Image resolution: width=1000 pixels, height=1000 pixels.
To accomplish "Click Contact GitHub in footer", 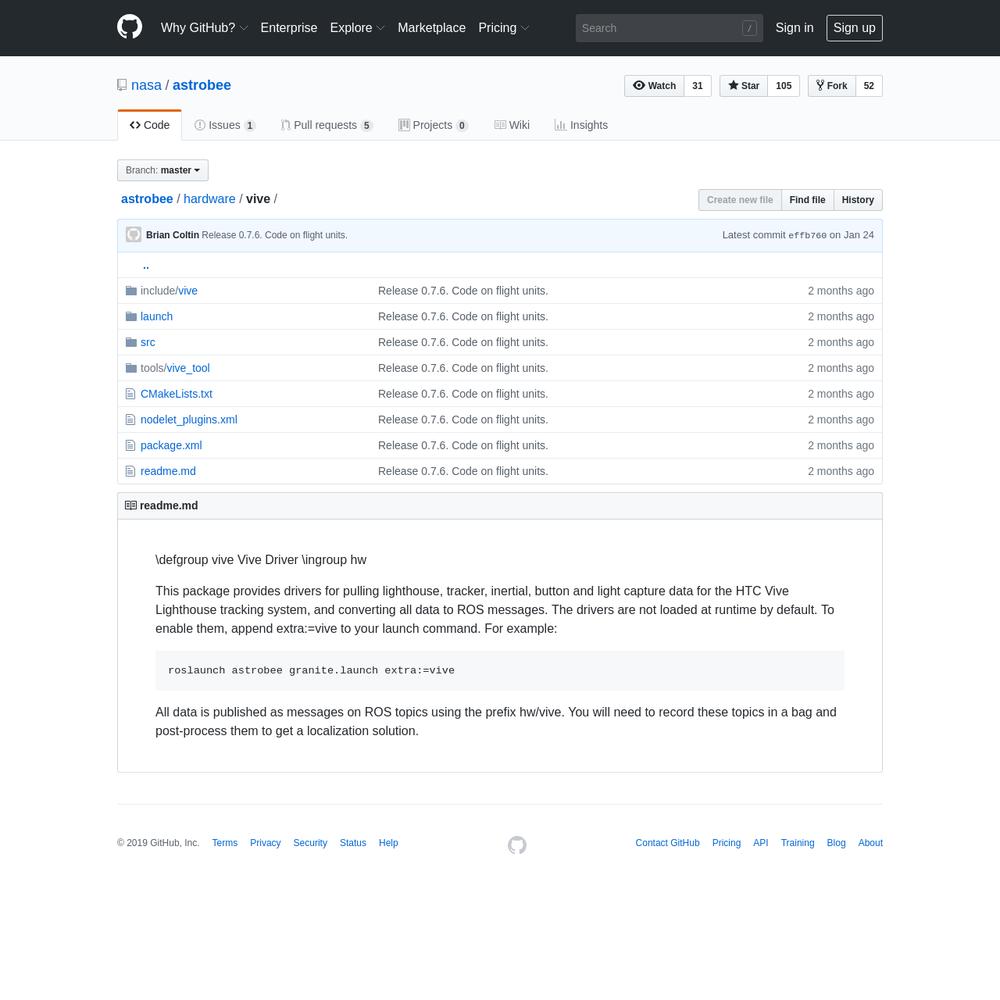I will click(x=667, y=843).
